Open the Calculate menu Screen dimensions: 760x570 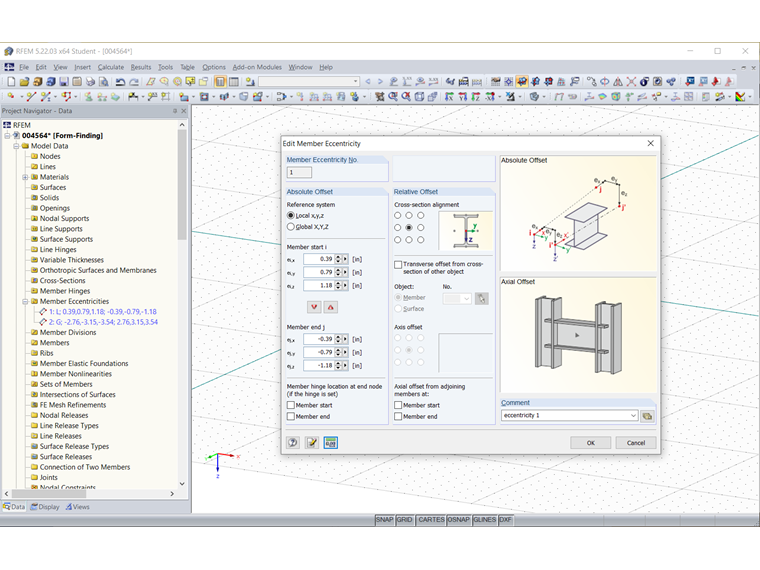111,67
